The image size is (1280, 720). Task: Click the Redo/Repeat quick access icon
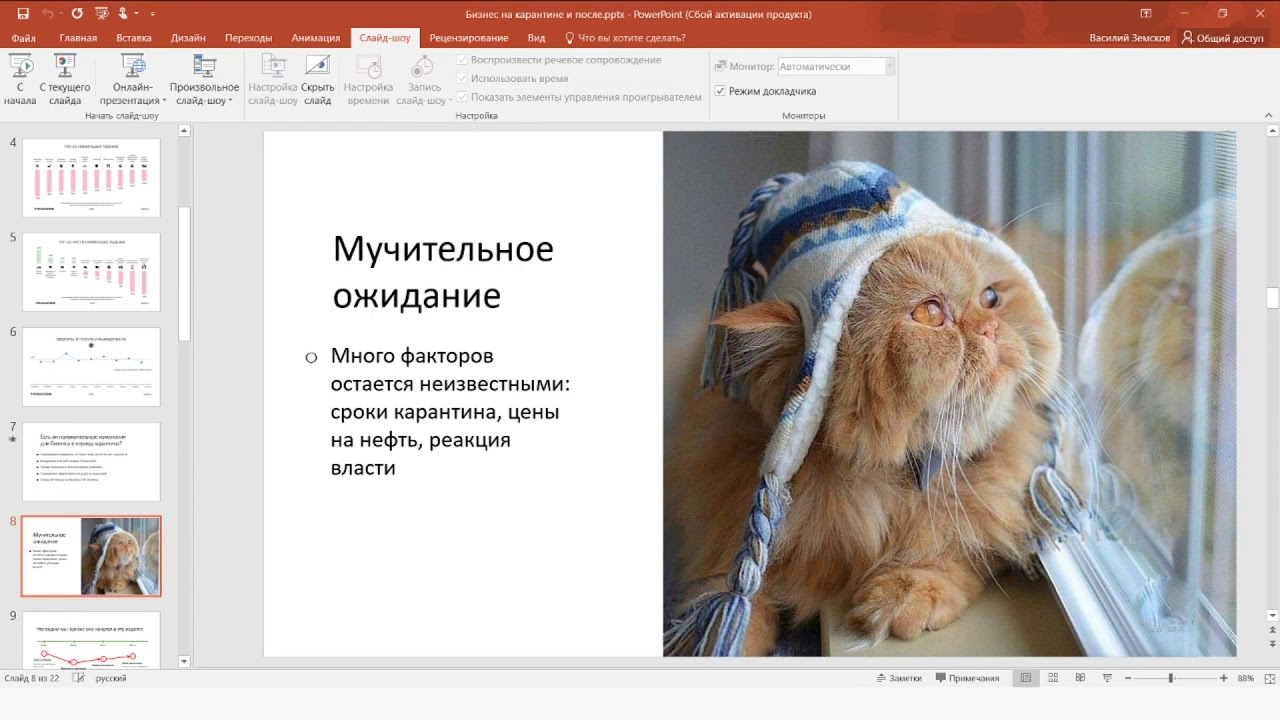click(x=78, y=14)
